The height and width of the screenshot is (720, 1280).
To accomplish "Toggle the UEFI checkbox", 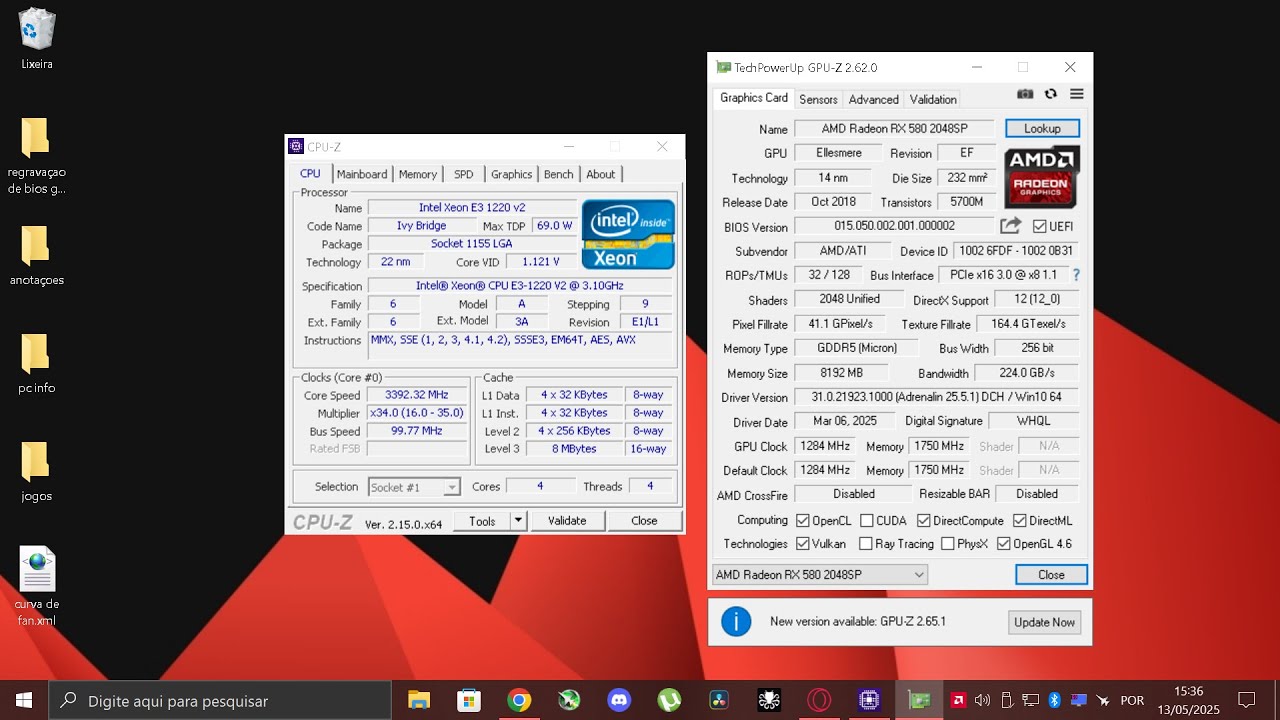I will (1039, 227).
